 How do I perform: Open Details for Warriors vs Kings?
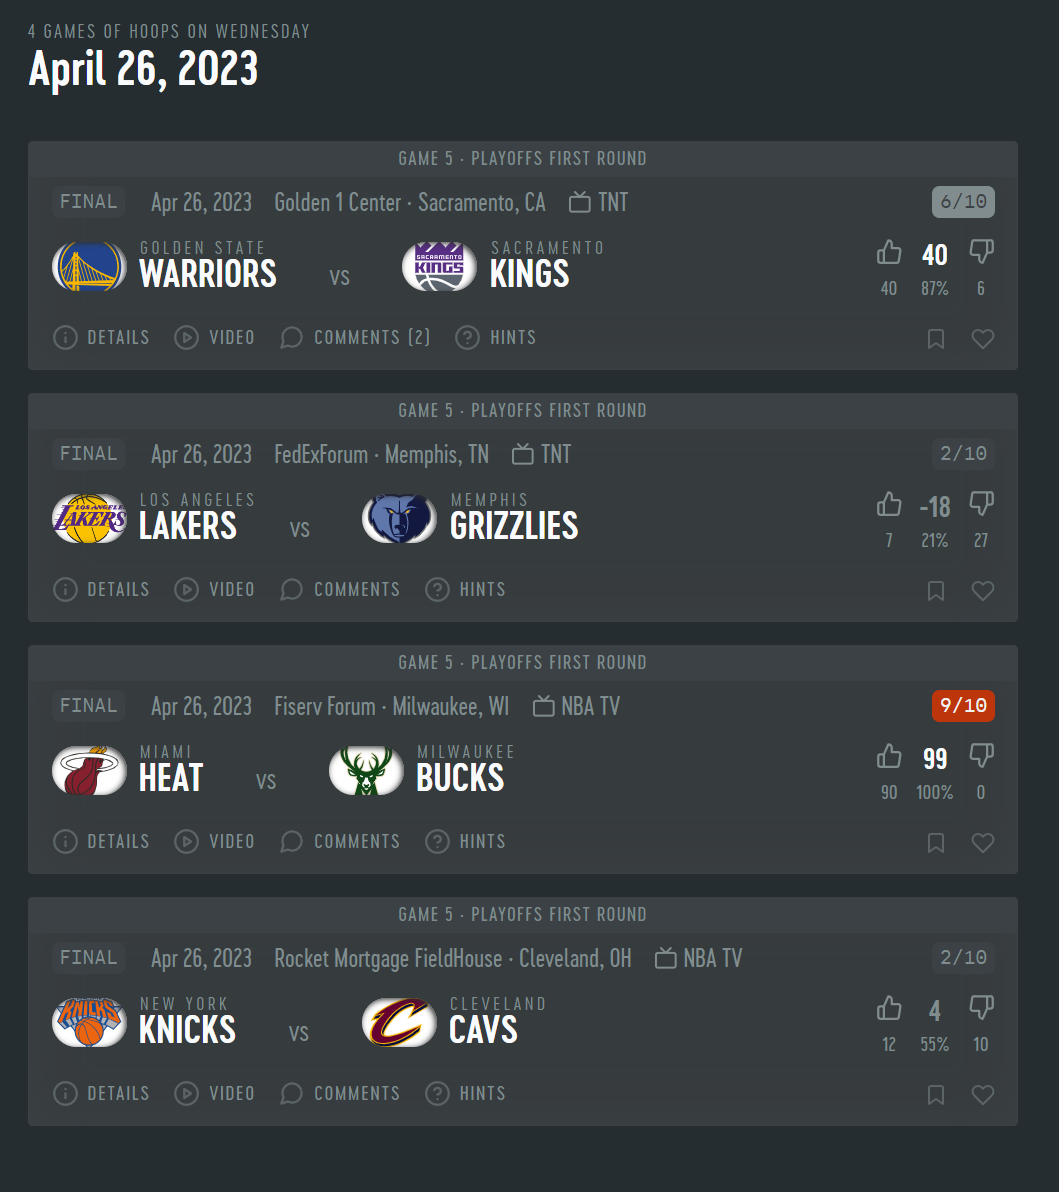point(101,338)
